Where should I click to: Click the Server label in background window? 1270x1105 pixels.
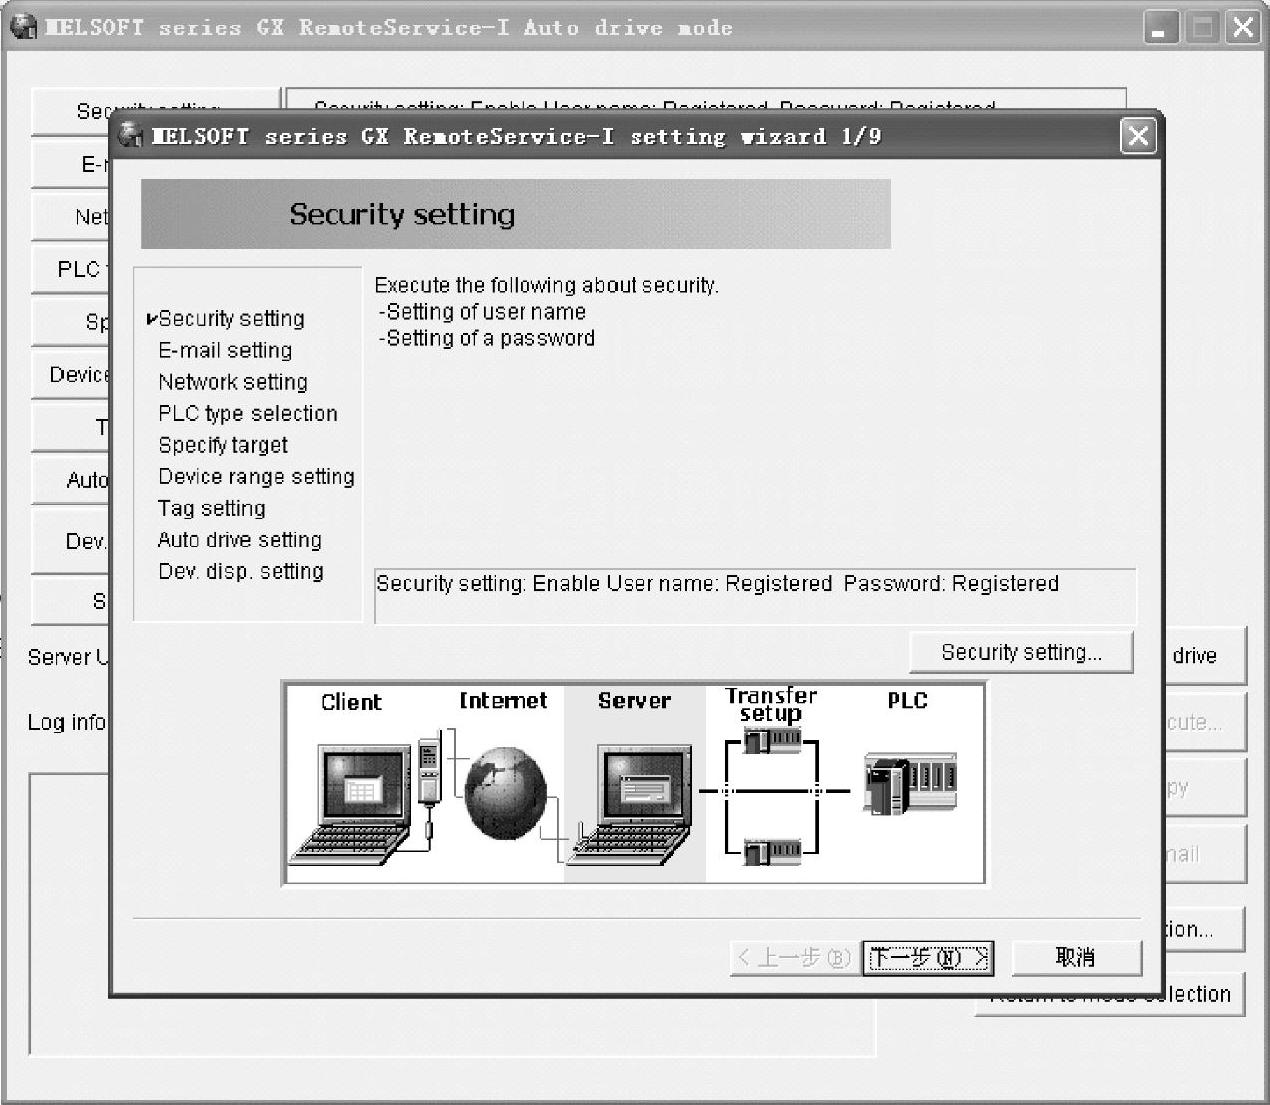[68, 657]
